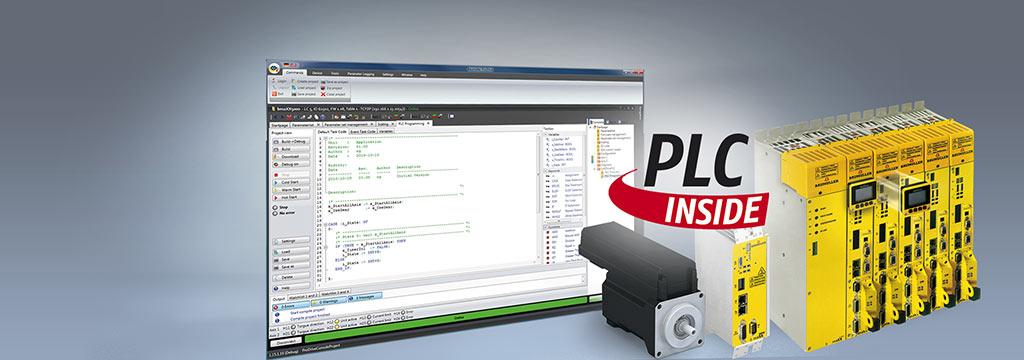Collapse the Keywords section in Toolbox

click(545, 171)
